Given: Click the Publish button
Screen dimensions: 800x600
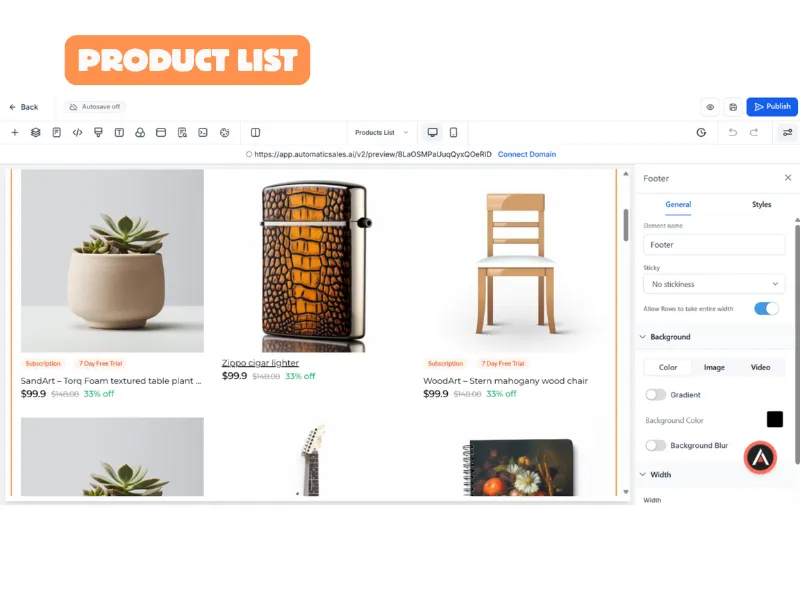Looking at the screenshot, I should [x=772, y=107].
